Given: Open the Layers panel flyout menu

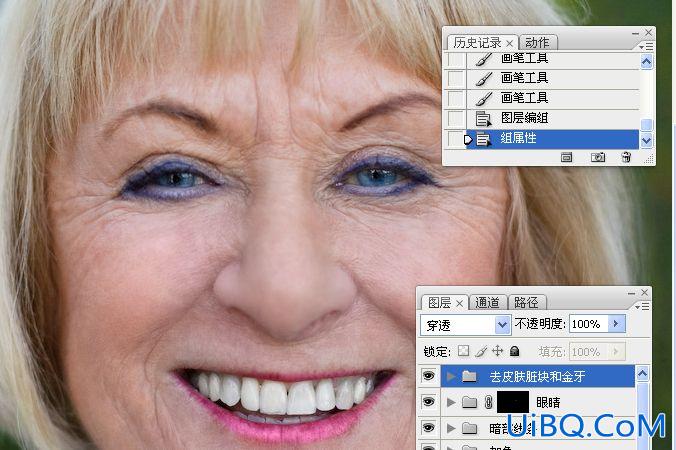Looking at the screenshot, I should [642, 306].
